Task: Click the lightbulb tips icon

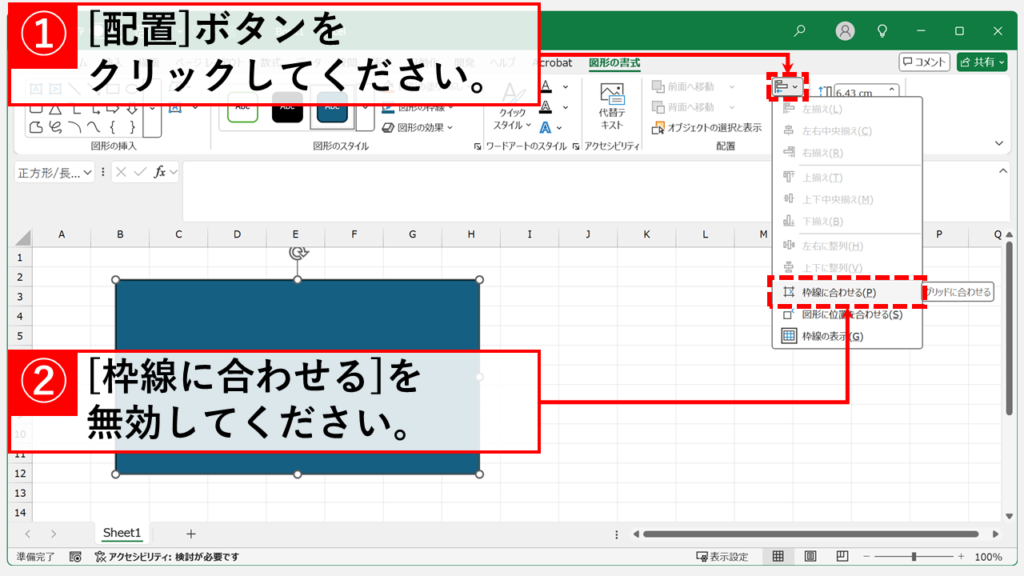Action: coord(882,31)
